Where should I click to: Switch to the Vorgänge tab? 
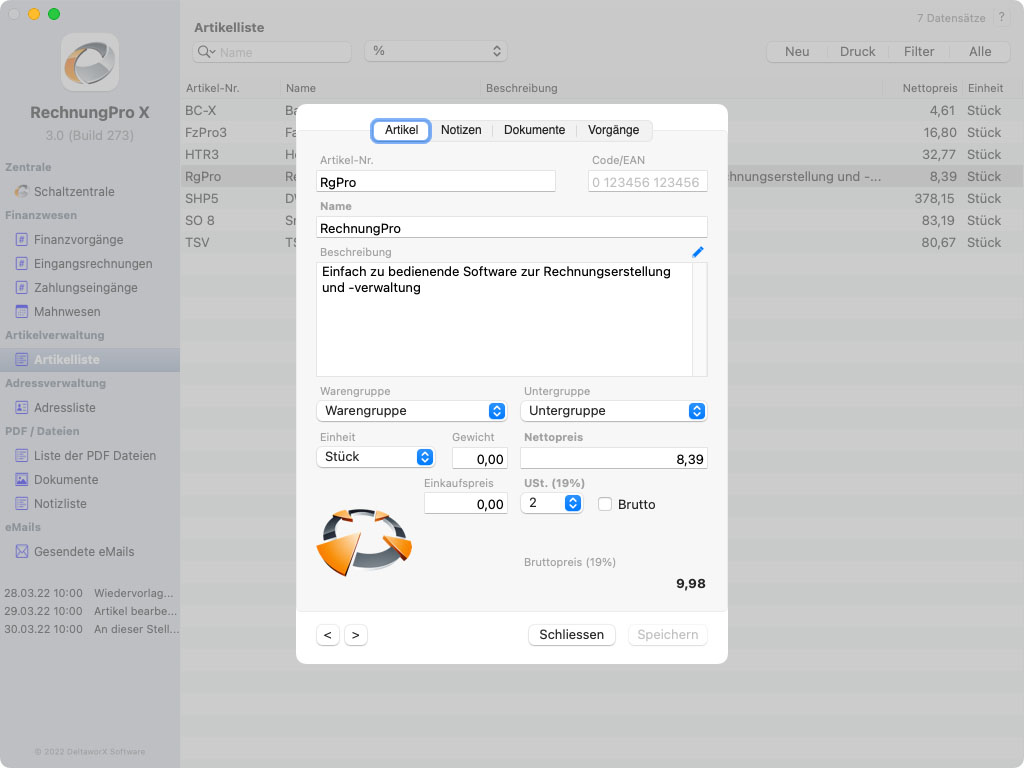click(x=613, y=130)
